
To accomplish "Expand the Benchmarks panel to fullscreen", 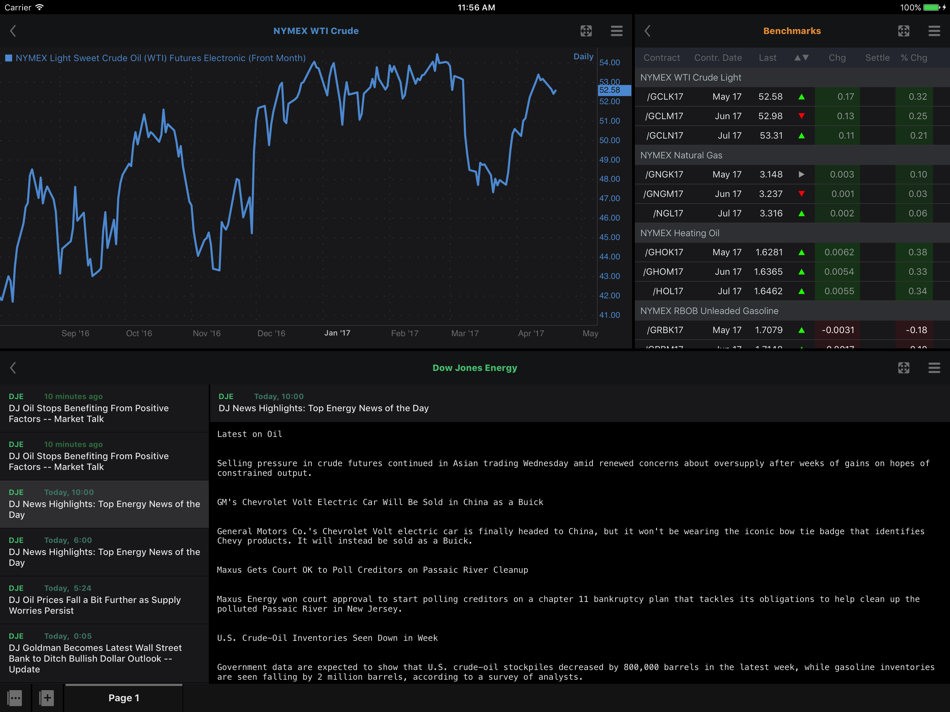I will [903, 30].
